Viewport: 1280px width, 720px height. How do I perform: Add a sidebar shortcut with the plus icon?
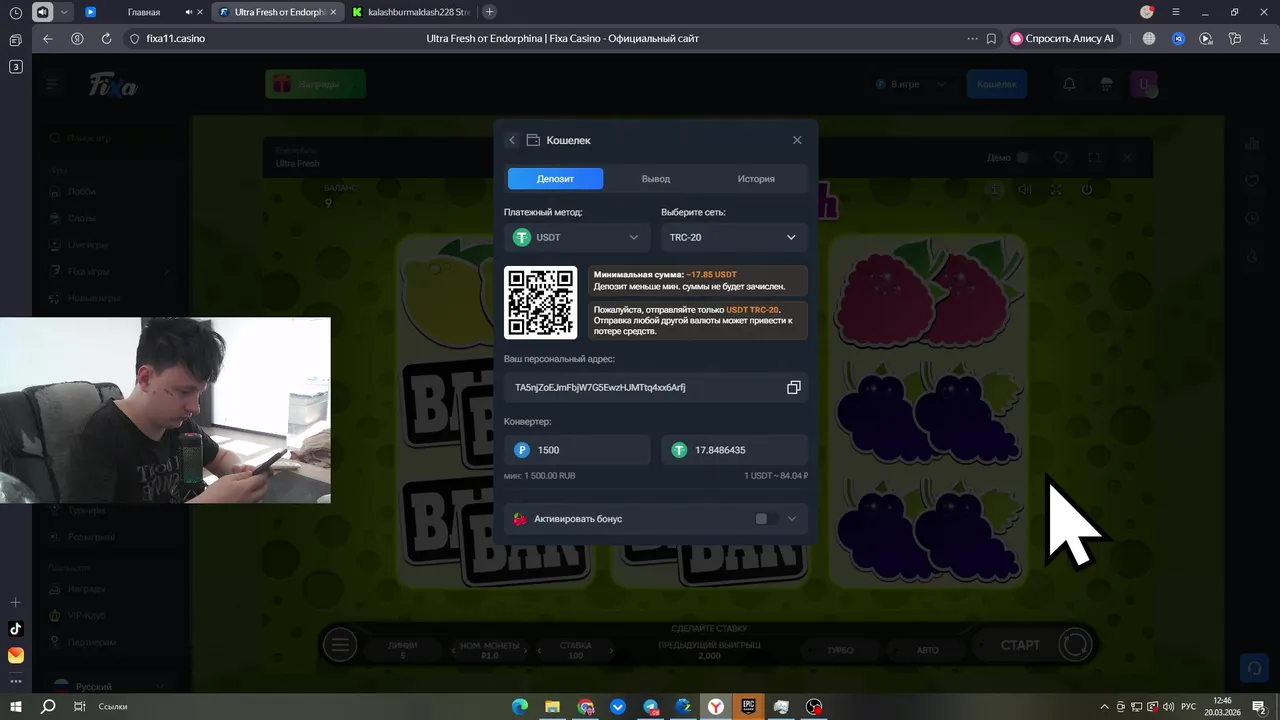click(x=15, y=603)
